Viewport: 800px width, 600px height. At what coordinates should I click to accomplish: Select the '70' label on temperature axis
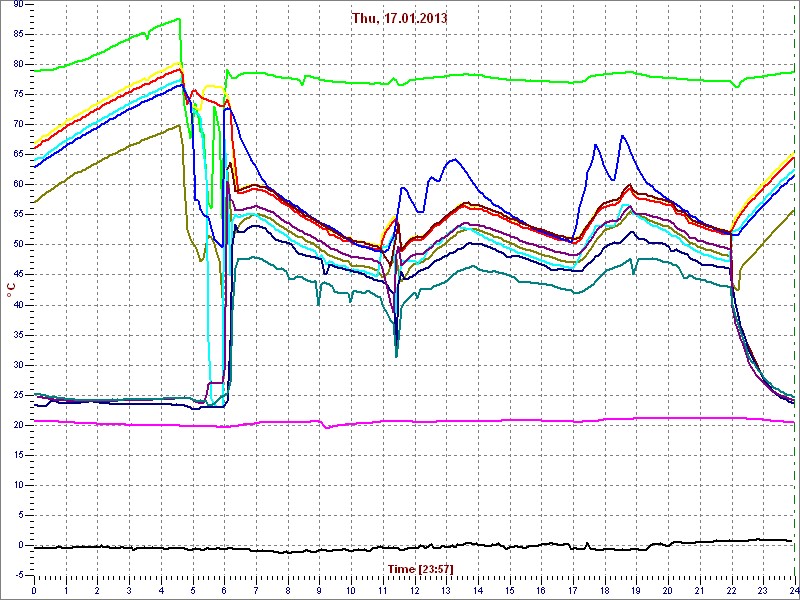(17, 124)
